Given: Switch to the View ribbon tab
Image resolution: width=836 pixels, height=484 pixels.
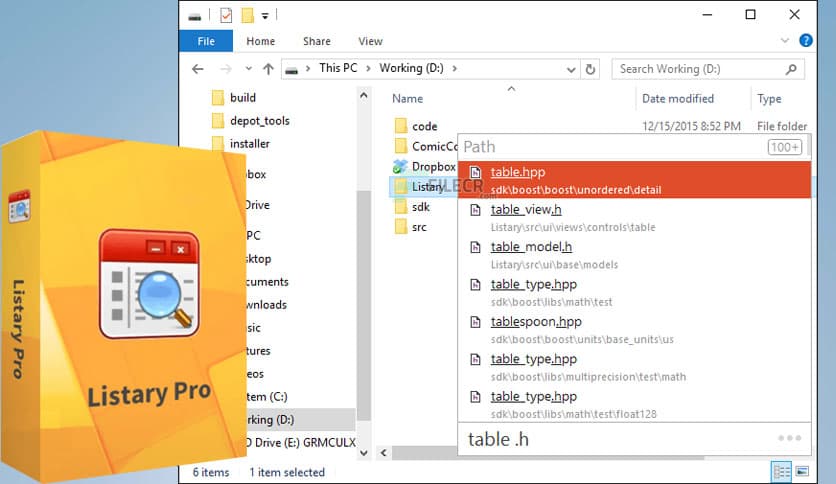Looking at the screenshot, I should pos(370,41).
